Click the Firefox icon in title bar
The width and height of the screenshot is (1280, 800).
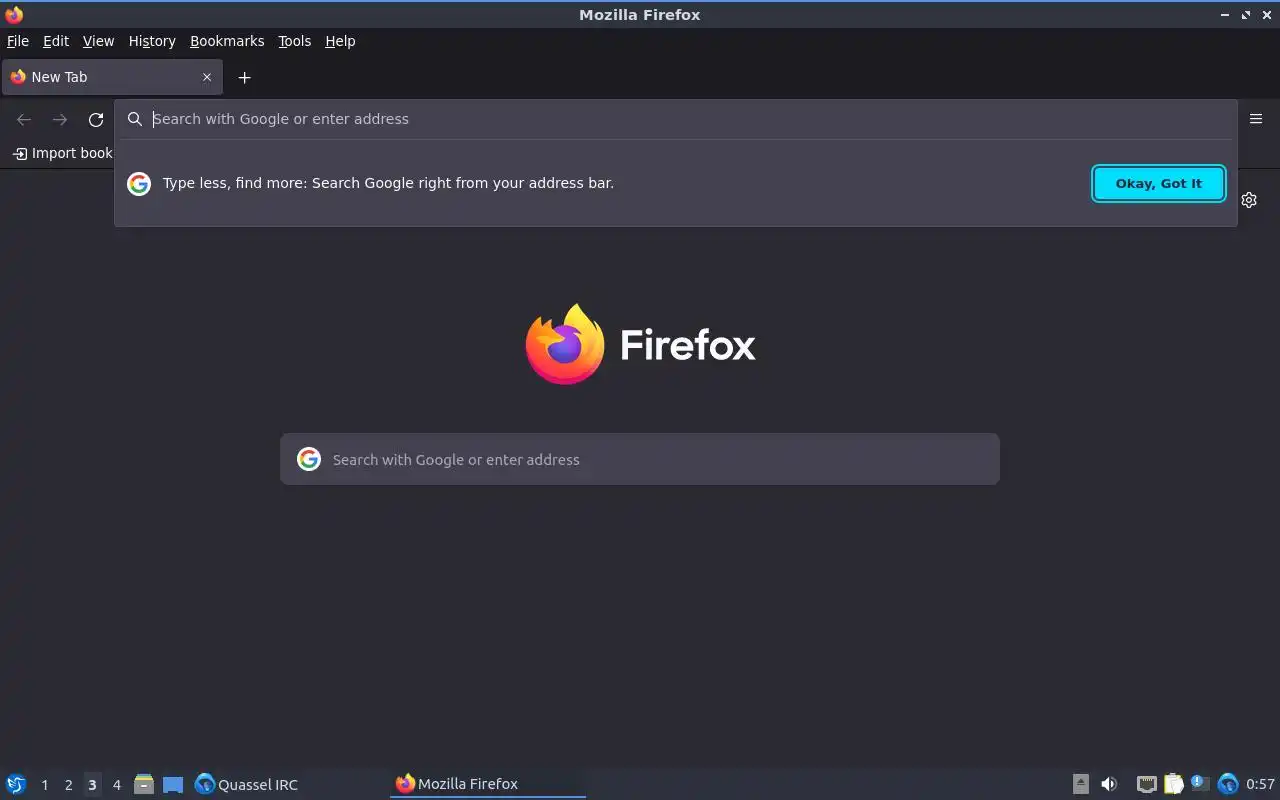pyautogui.click(x=14, y=14)
